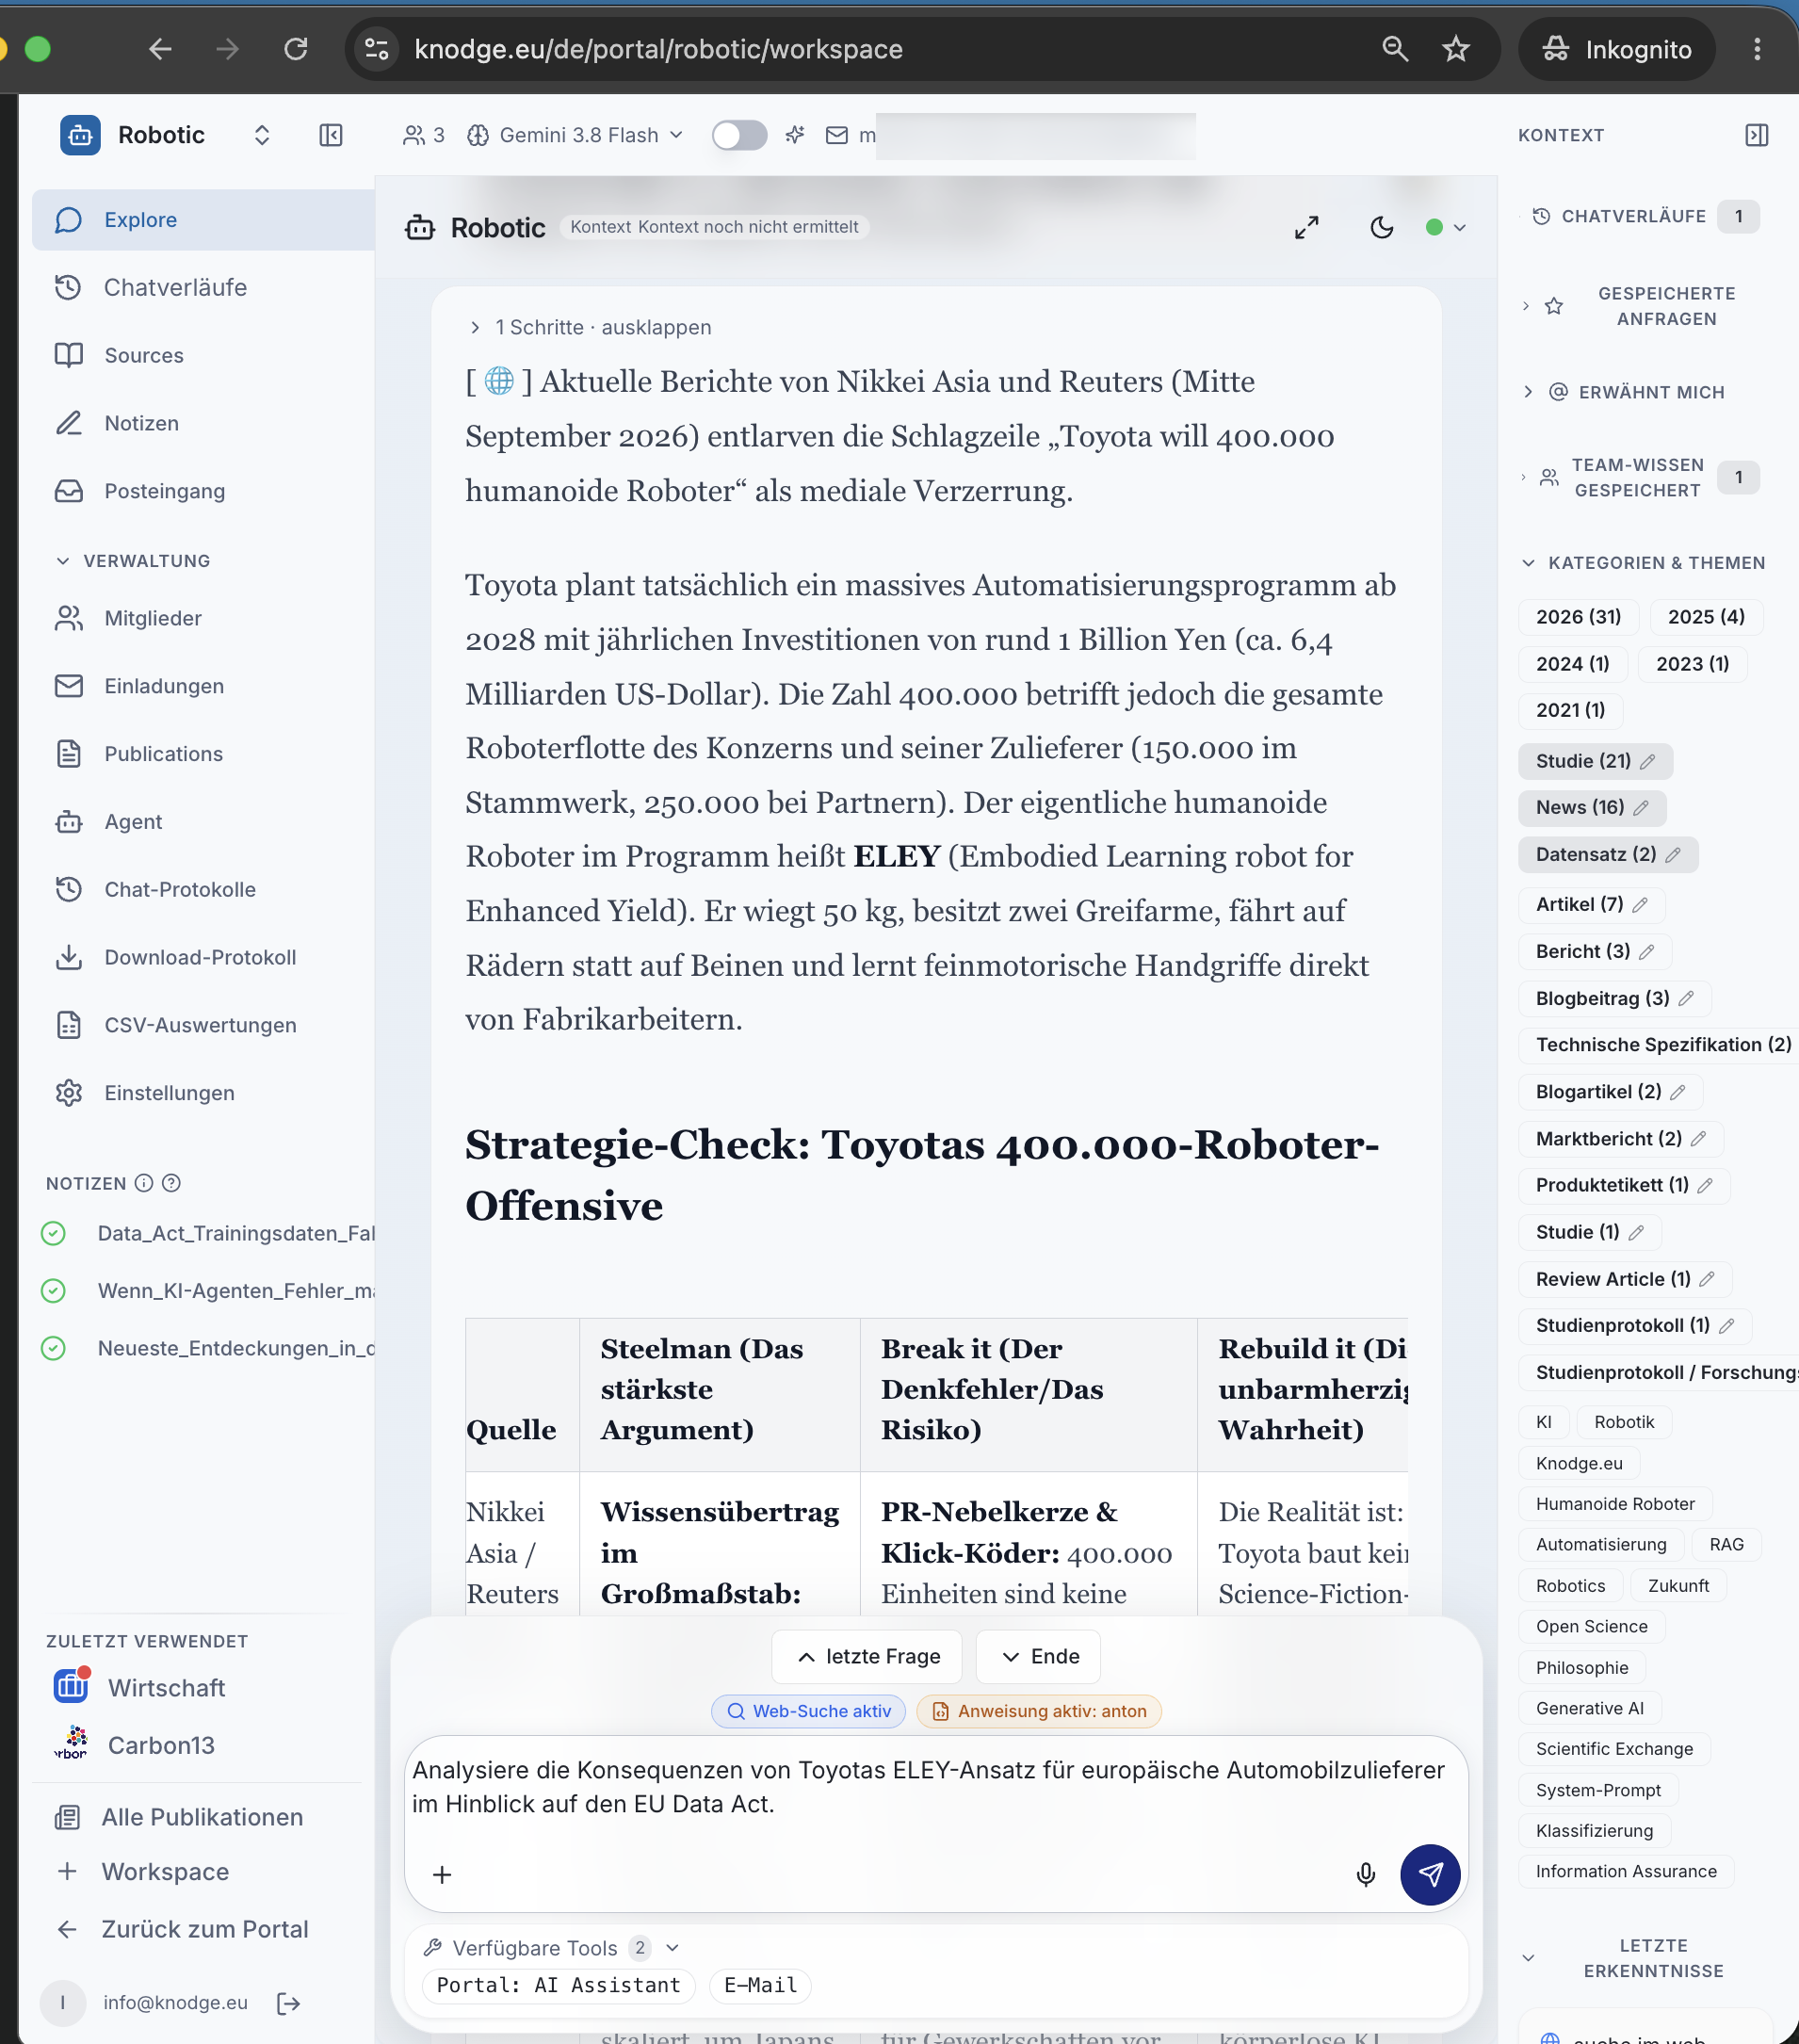
Task: Collapse the Kontext panel icon
Action: tap(1756, 135)
